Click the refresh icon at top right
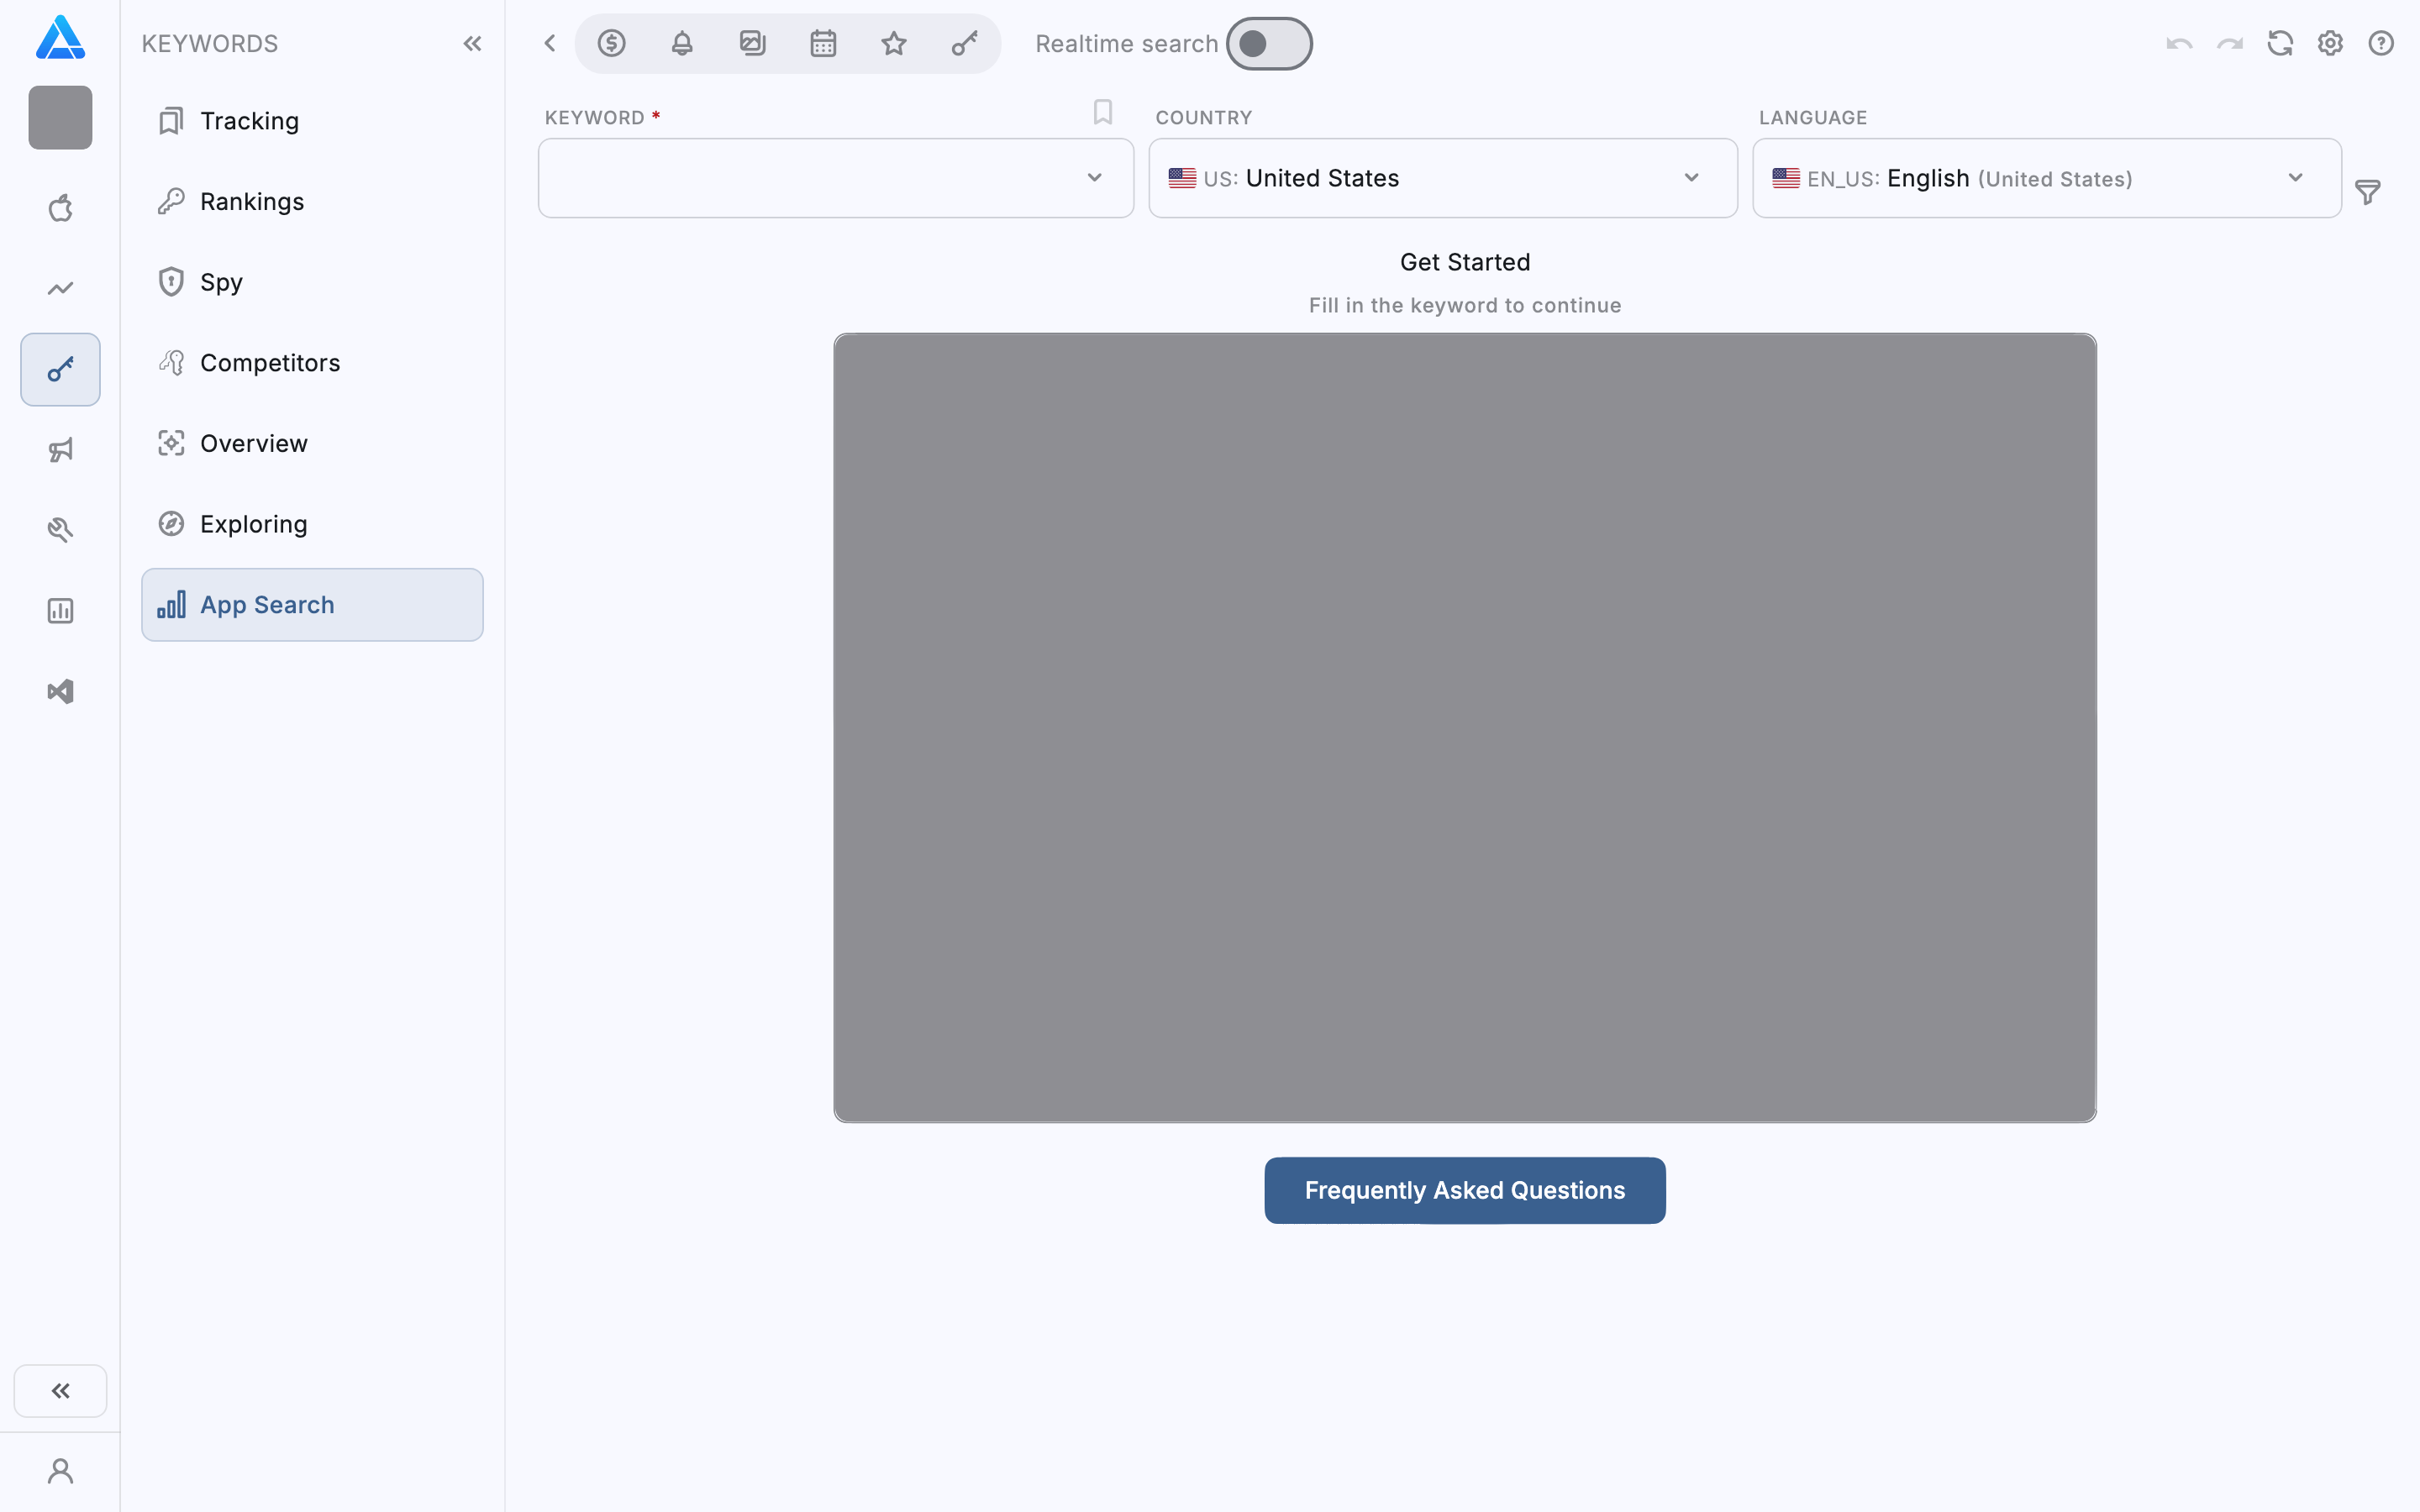Image resolution: width=2420 pixels, height=1512 pixels. pyautogui.click(x=2280, y=43)
